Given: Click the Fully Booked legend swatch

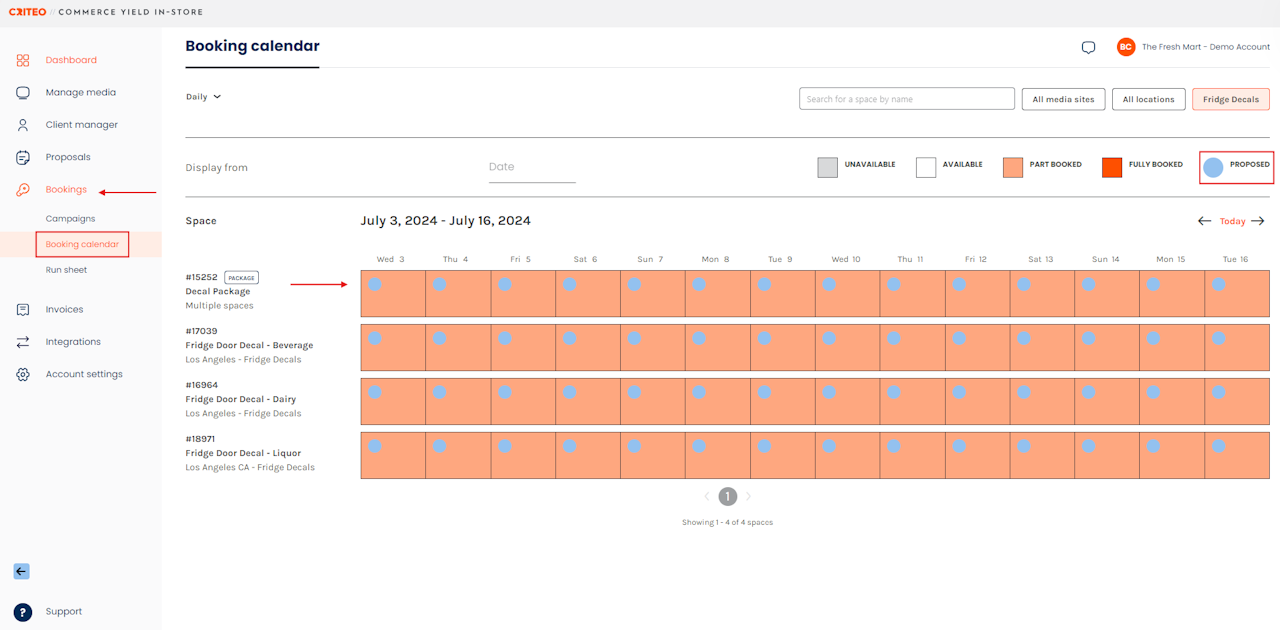Looking at the screenshot, I should (x=1112, y=168).
